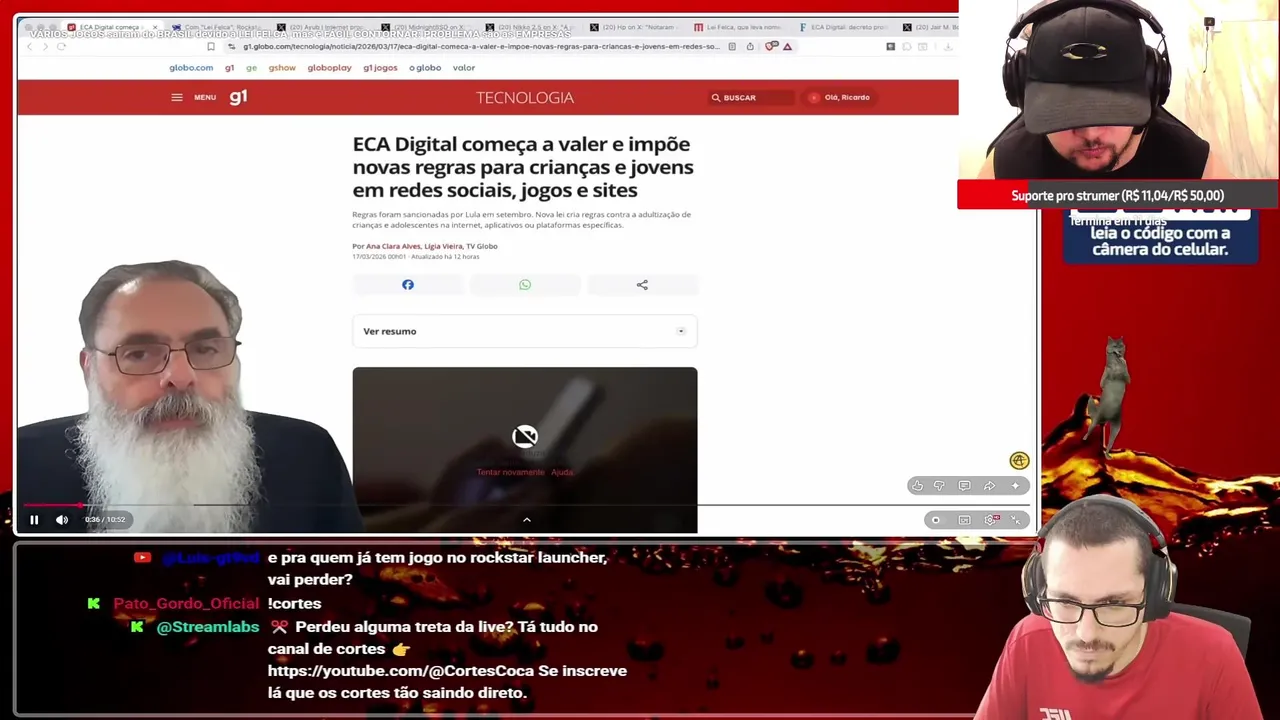Pause the video with the pause button
The width and height of the screenshot is (1280, 720).
click(x=34, y=519)
